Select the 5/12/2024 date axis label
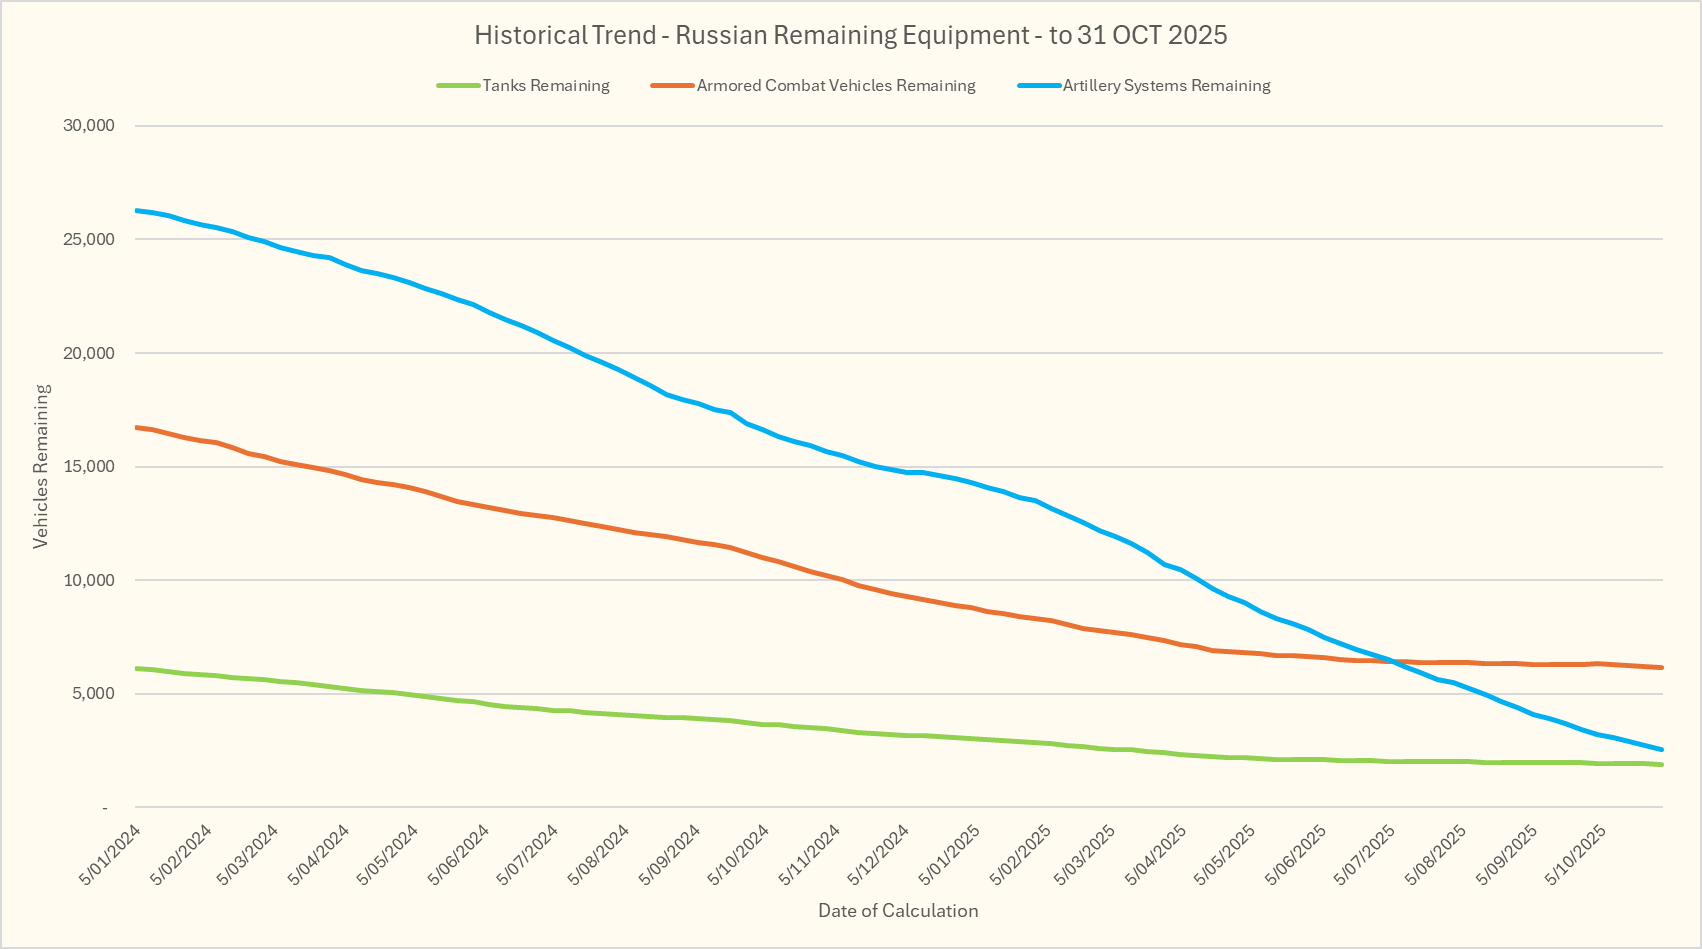 point(880,855)
